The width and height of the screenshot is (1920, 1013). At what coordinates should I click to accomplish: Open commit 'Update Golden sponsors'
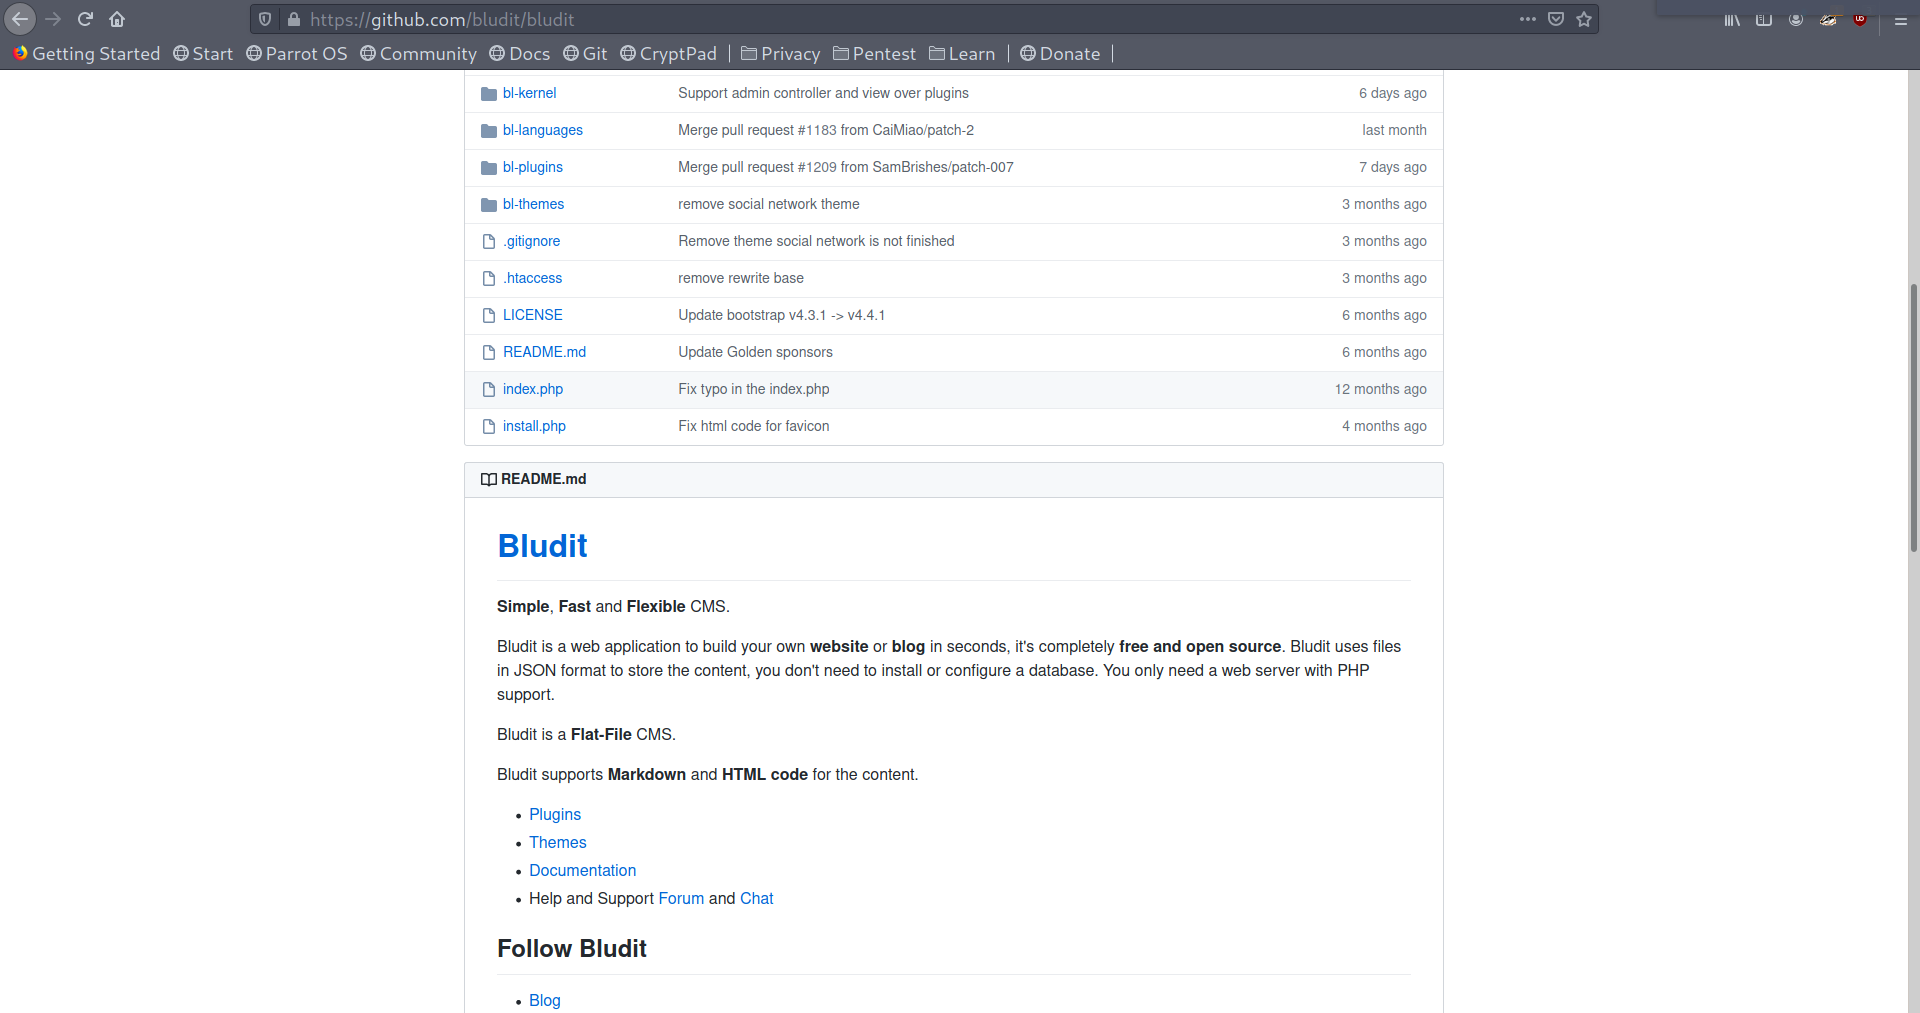[756, 352]
